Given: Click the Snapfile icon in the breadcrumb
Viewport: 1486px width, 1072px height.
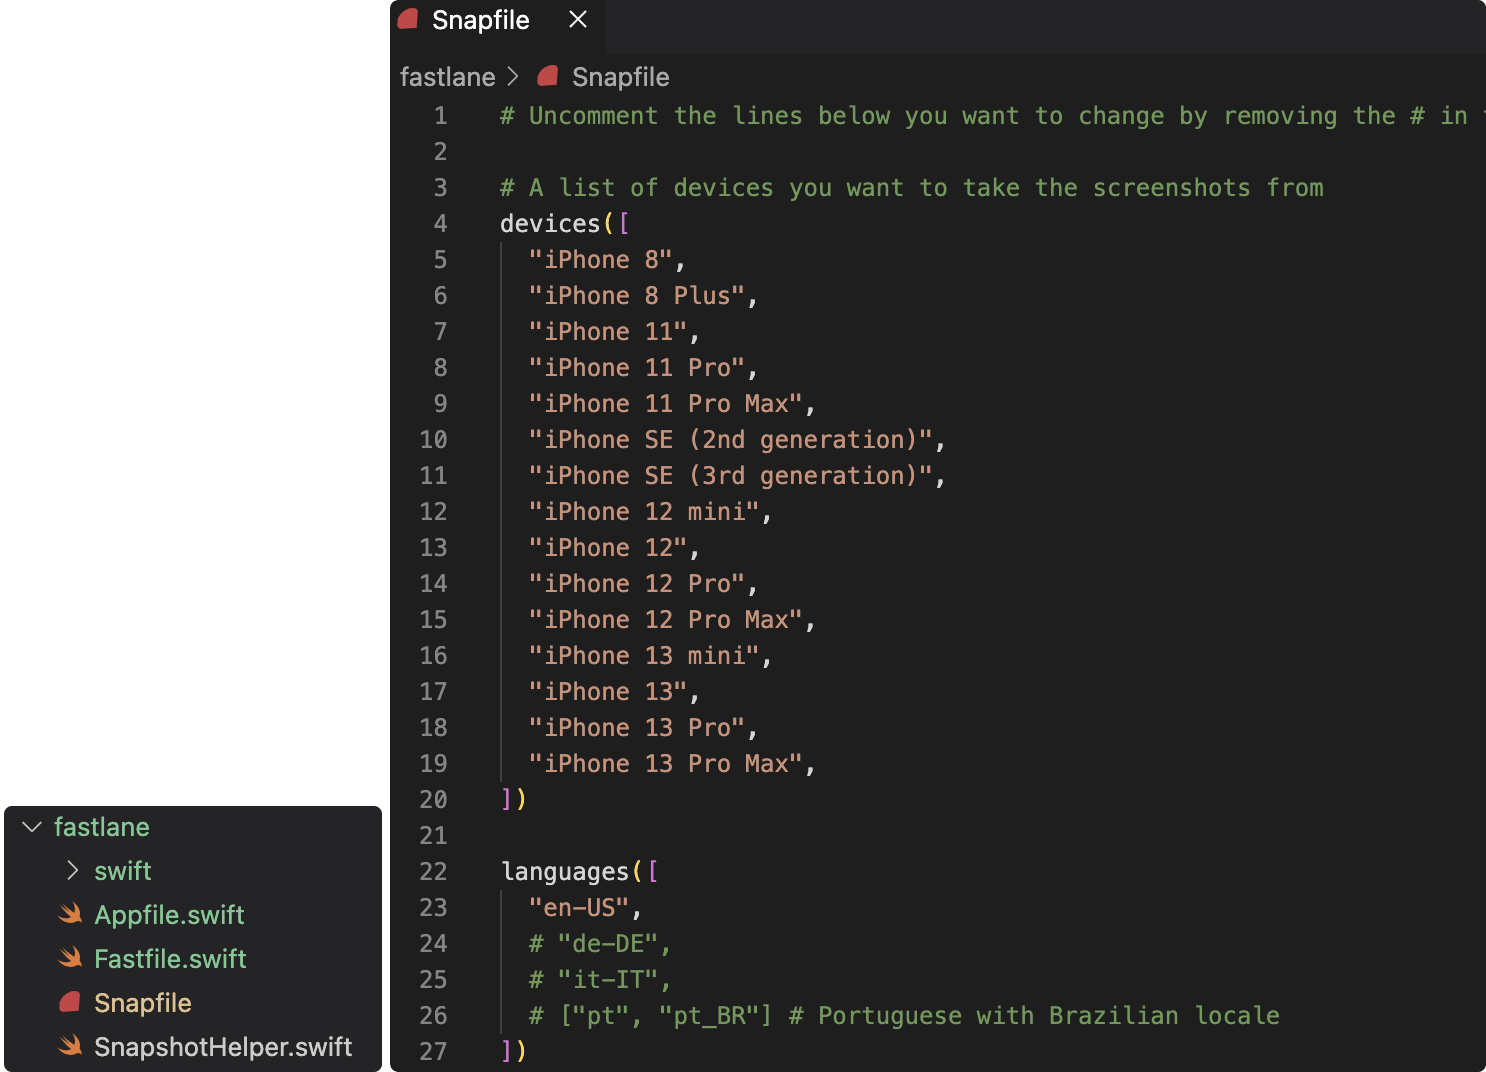Looking at the screenshot, I should click(x=547, y=76).
